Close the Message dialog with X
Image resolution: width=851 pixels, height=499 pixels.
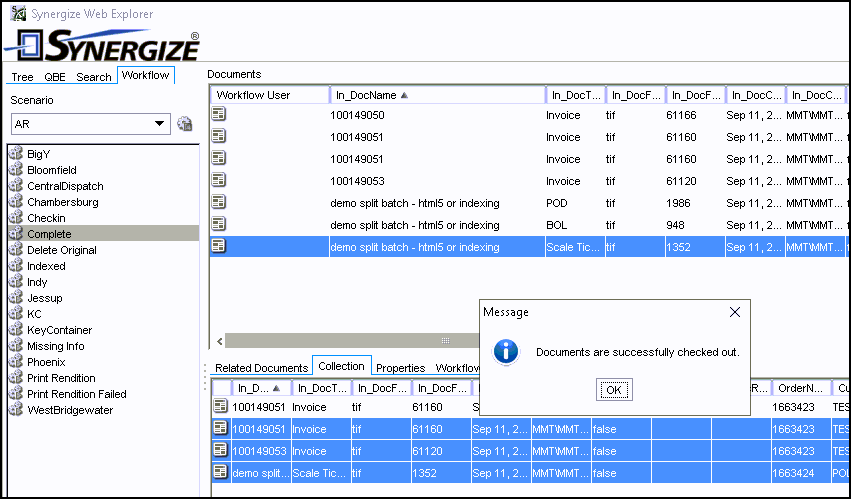coord(735,312)
